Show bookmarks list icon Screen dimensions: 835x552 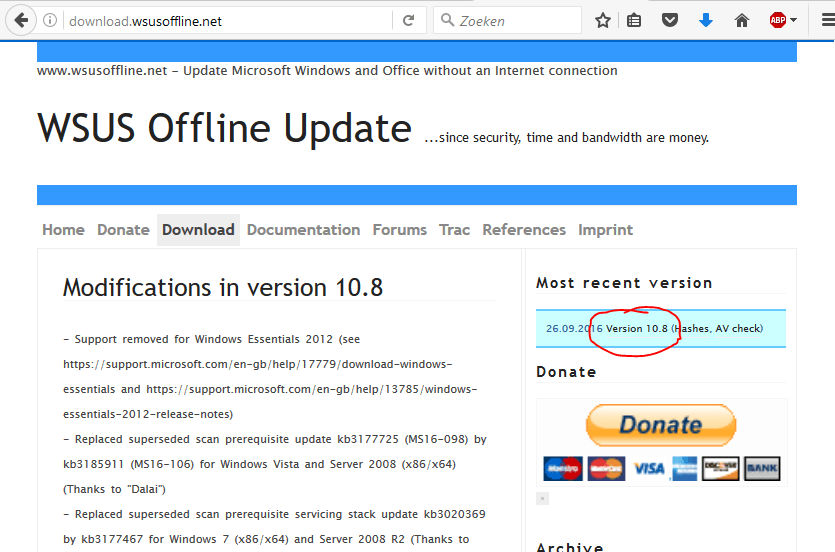(x=634, y=21)
